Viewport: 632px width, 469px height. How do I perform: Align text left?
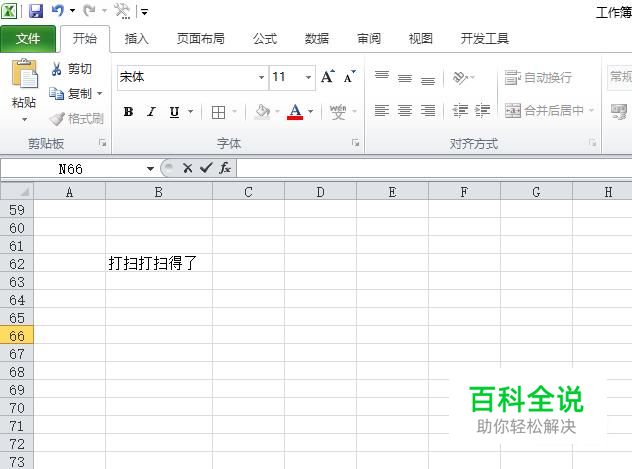point(382,110)
